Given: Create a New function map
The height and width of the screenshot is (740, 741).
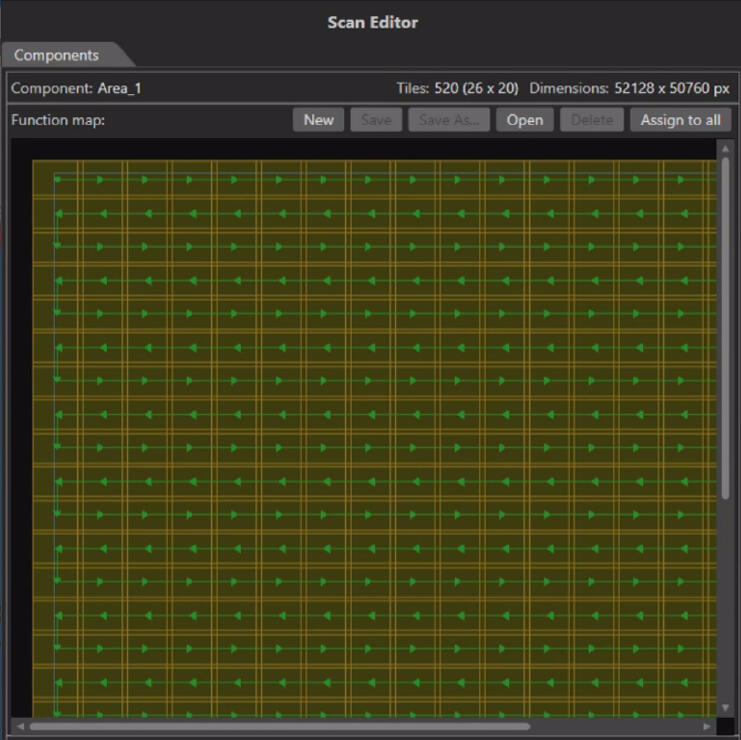Looking at the screenshot, I should 318,120.
